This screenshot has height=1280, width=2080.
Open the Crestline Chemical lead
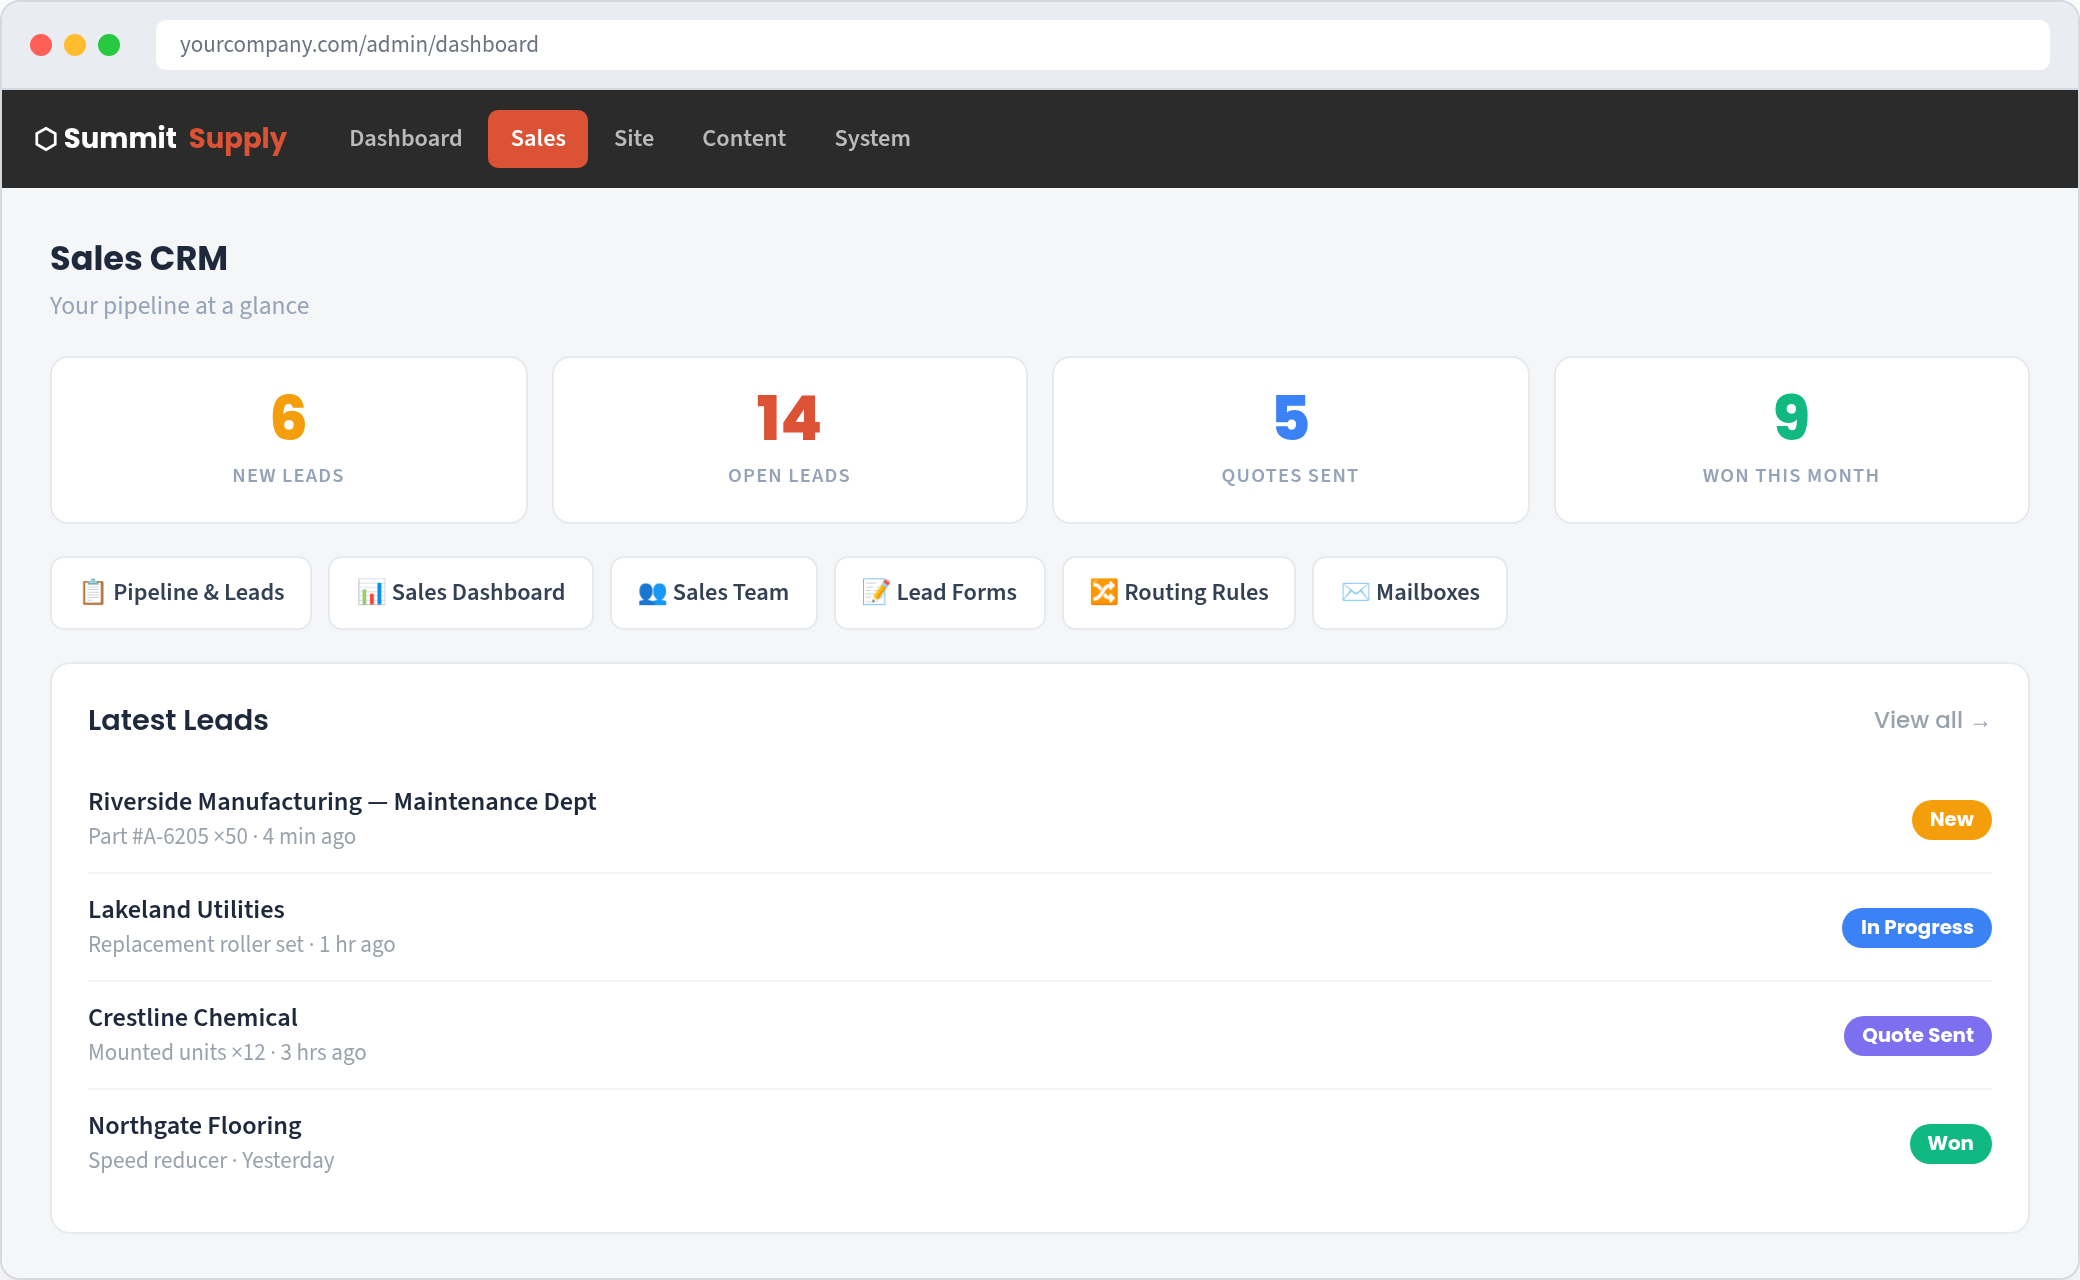[x=1040, y=1035]
